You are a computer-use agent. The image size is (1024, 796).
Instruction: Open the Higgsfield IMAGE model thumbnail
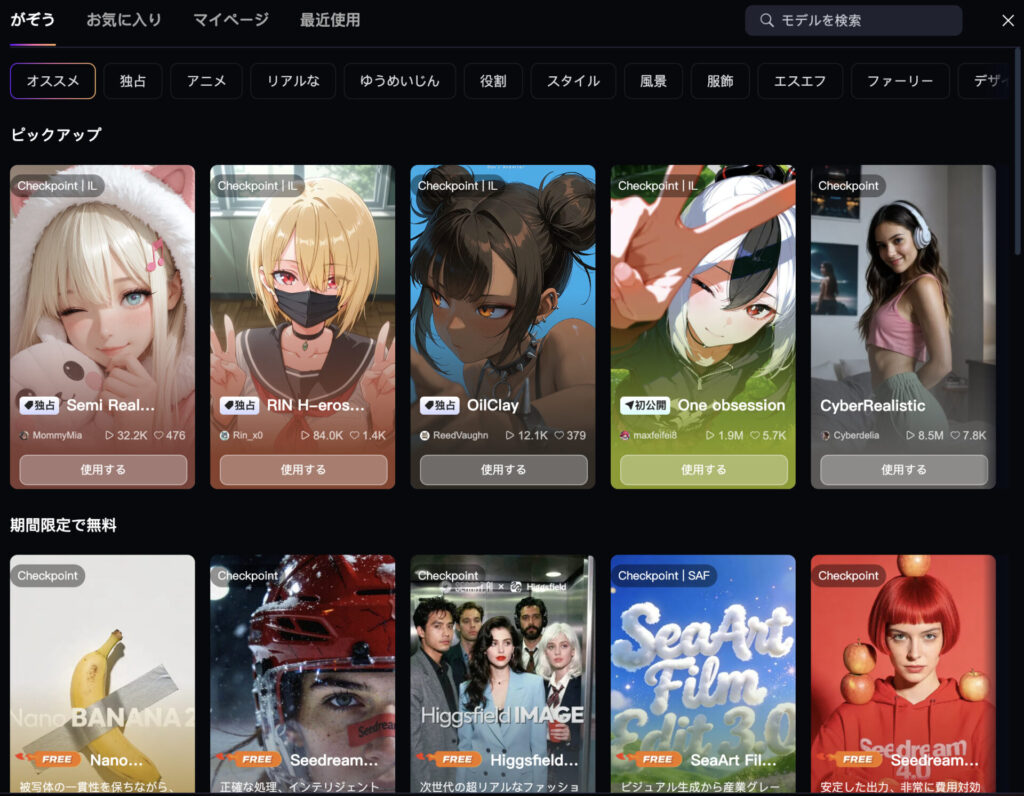point(502,670)
